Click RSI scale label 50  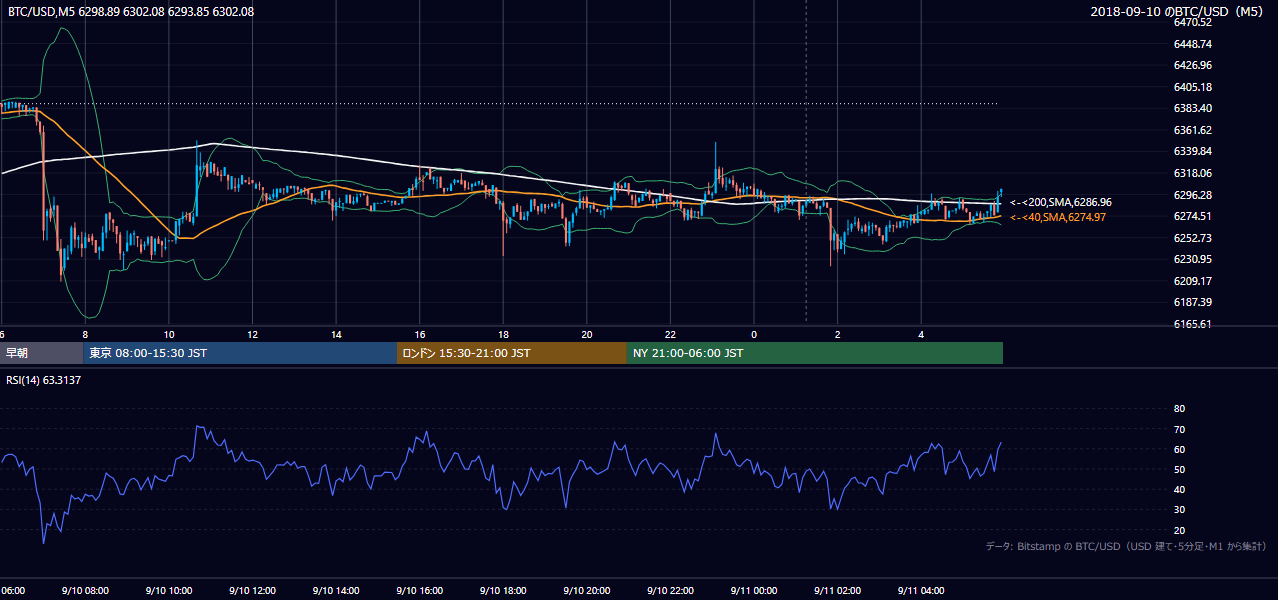tap(1179, 469)
